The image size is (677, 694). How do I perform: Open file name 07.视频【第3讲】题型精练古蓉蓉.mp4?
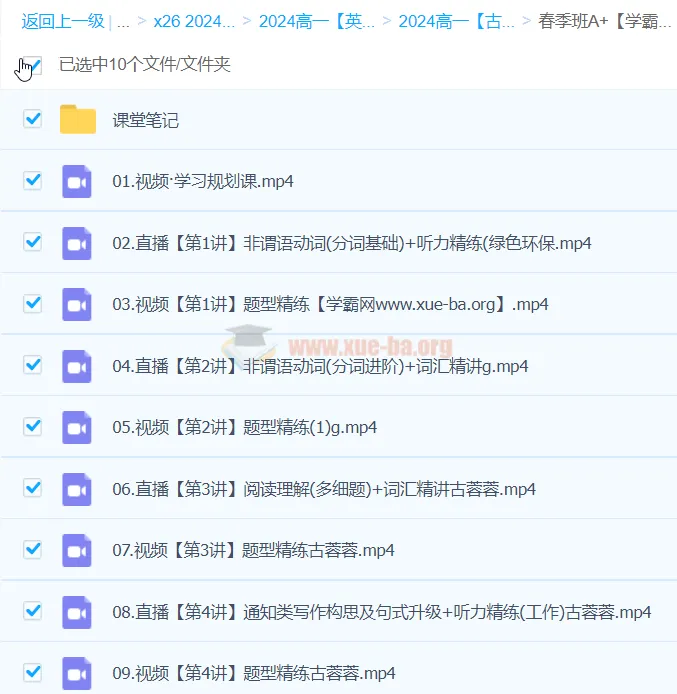pyautogui.click(x=253, y=551)
